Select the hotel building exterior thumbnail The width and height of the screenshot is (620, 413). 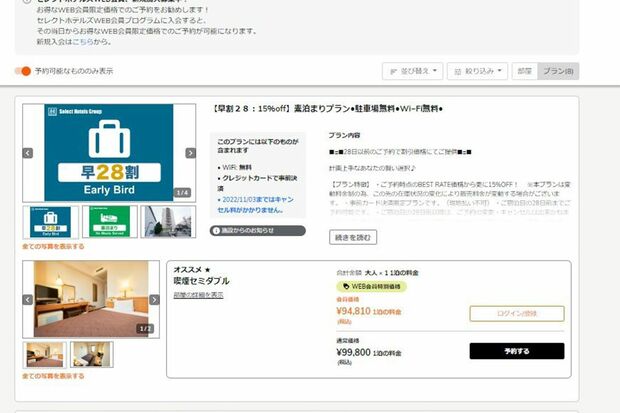[168, 222]
